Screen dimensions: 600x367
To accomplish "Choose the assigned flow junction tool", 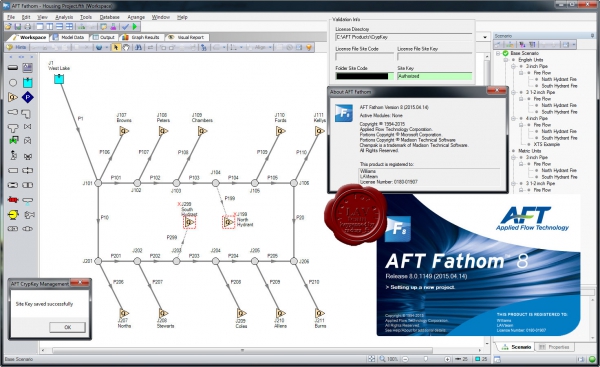I will point(13,97).
